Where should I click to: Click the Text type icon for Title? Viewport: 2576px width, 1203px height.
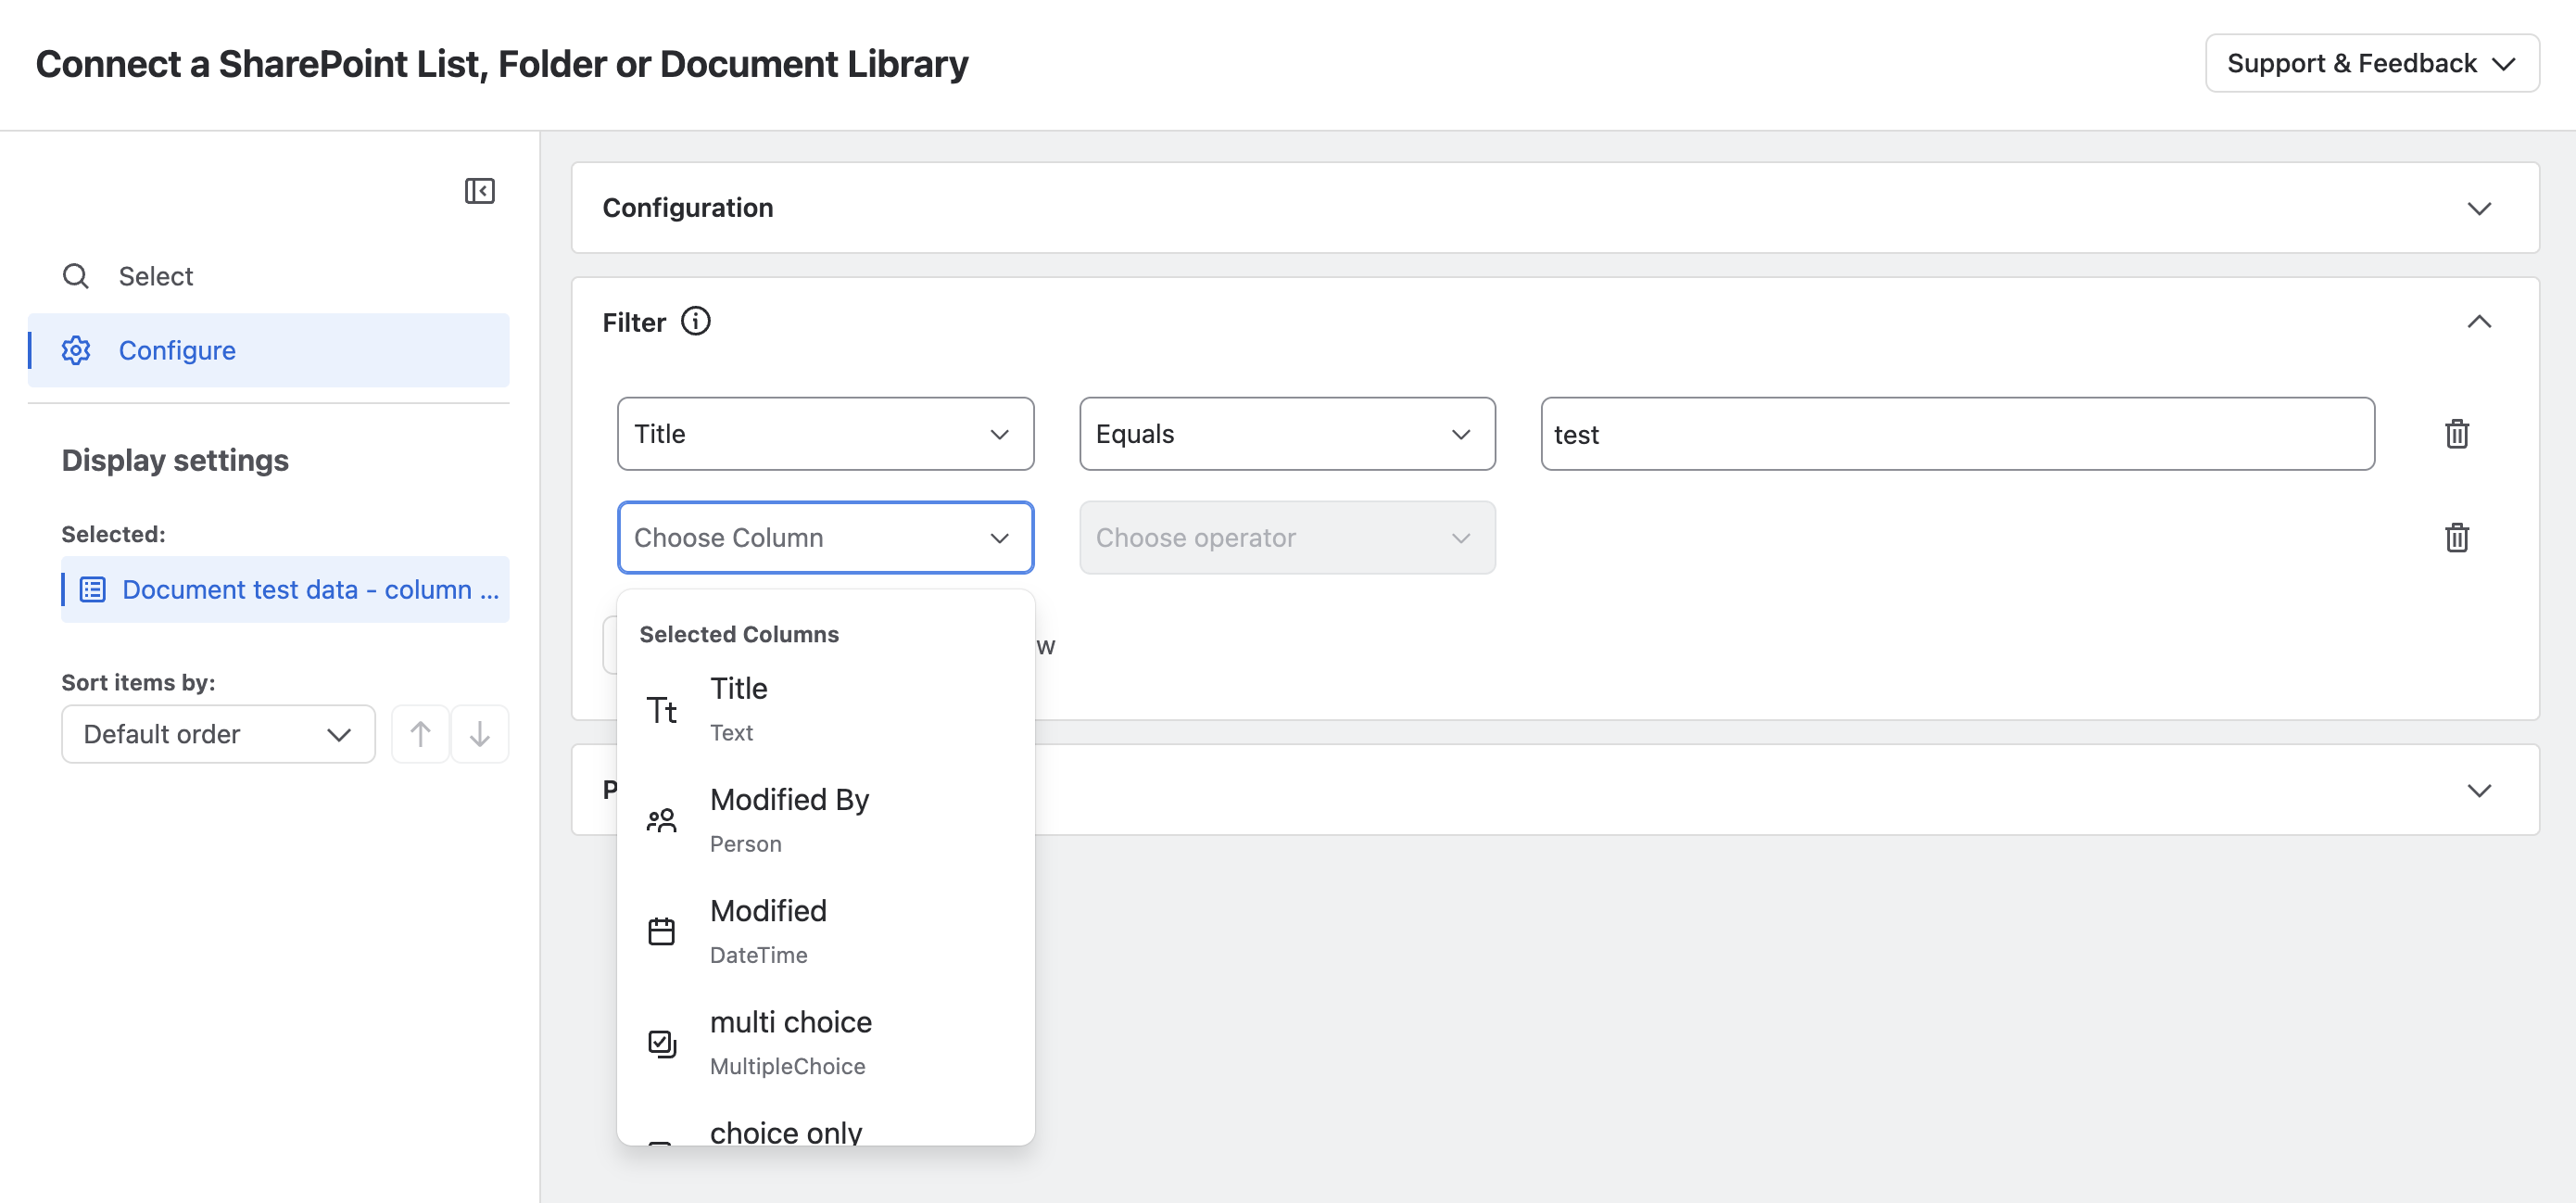point(662,710)
